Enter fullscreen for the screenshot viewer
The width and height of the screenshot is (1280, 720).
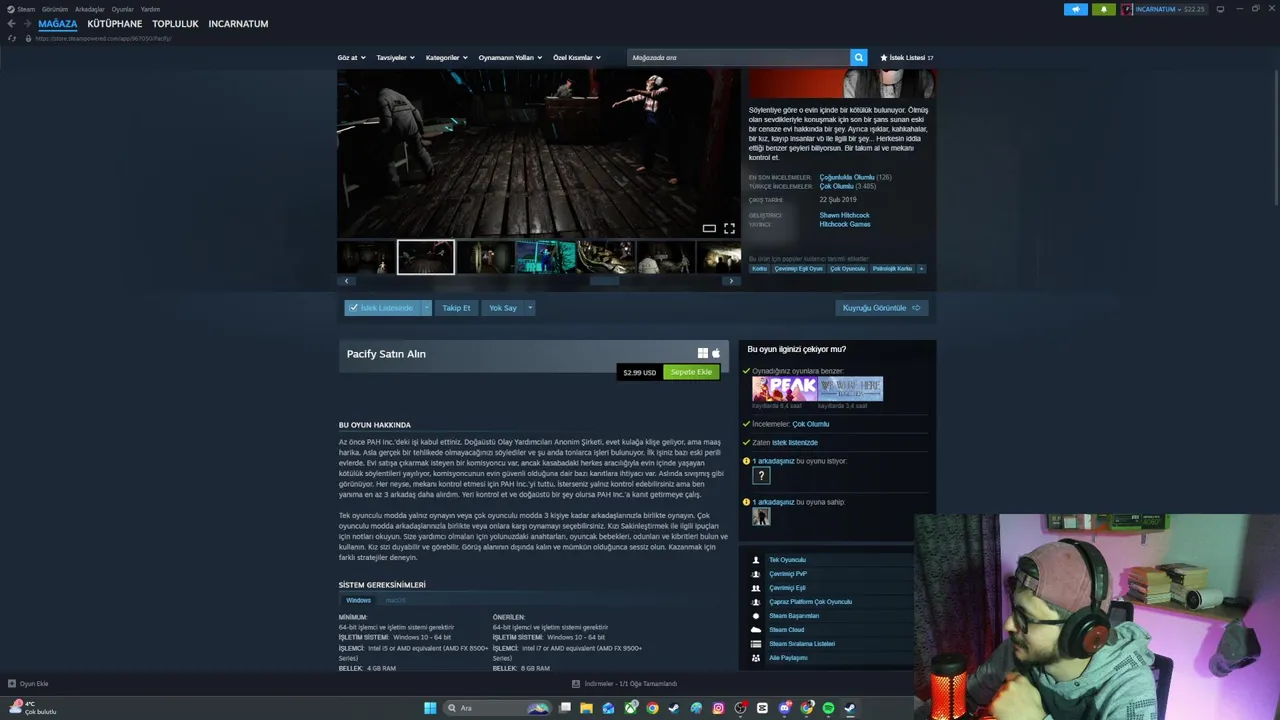point(729,228)
